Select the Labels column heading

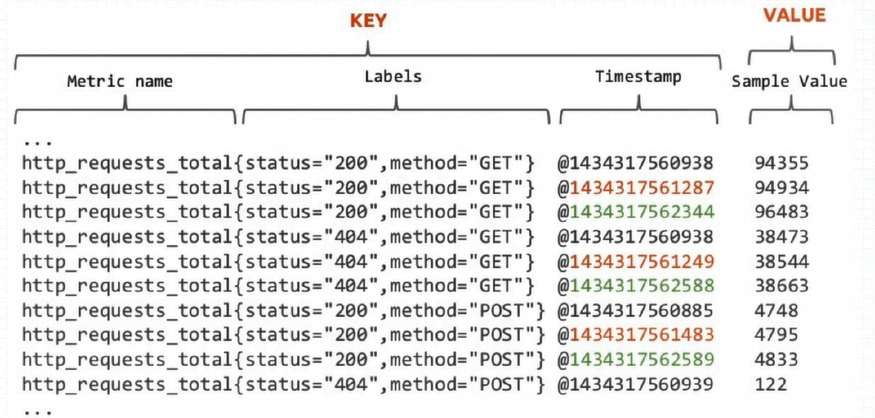coord(393,76)
